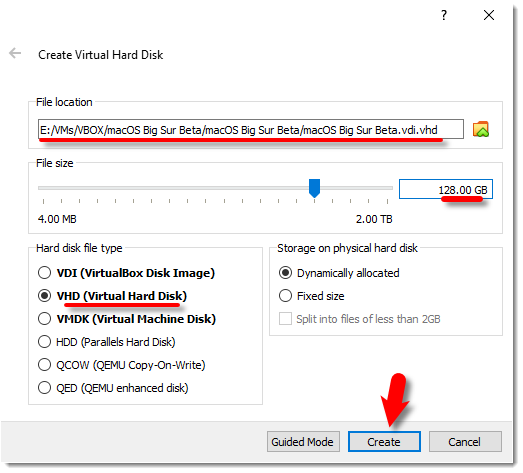Viewport: 523px width, 473px height.
Task: Click the Create button
Action: [x=384, y=442]
